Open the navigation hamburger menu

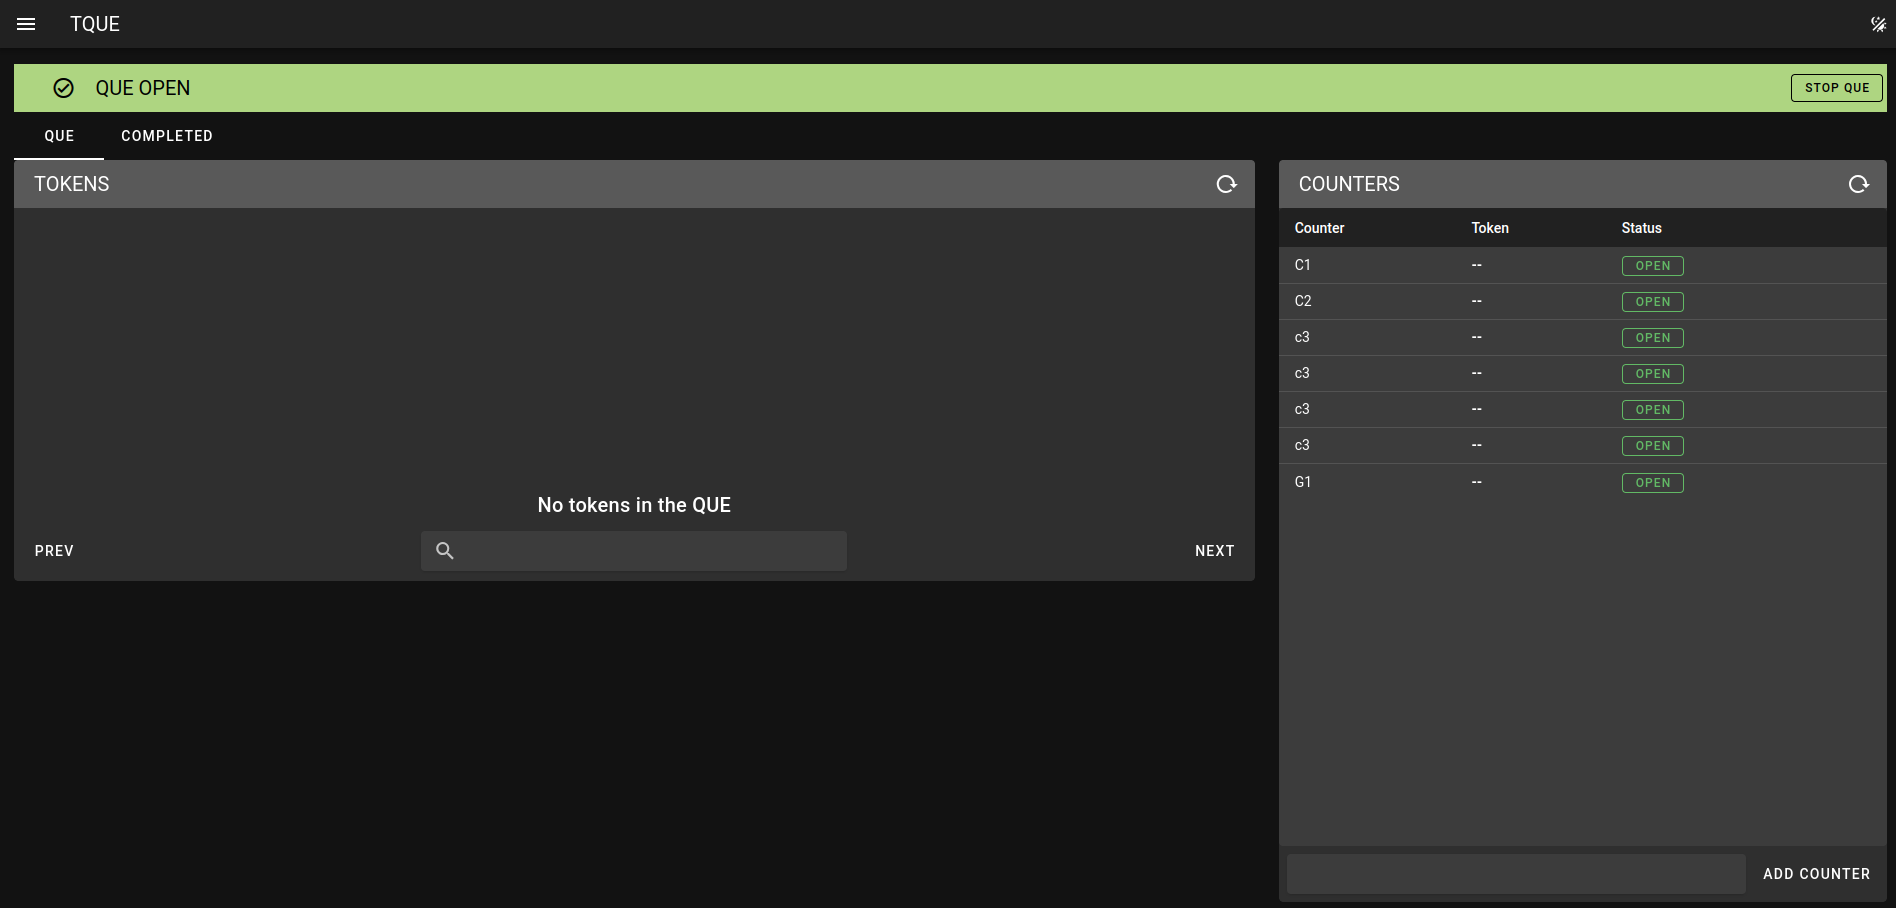pyautogui.click(x=25, y=24)
